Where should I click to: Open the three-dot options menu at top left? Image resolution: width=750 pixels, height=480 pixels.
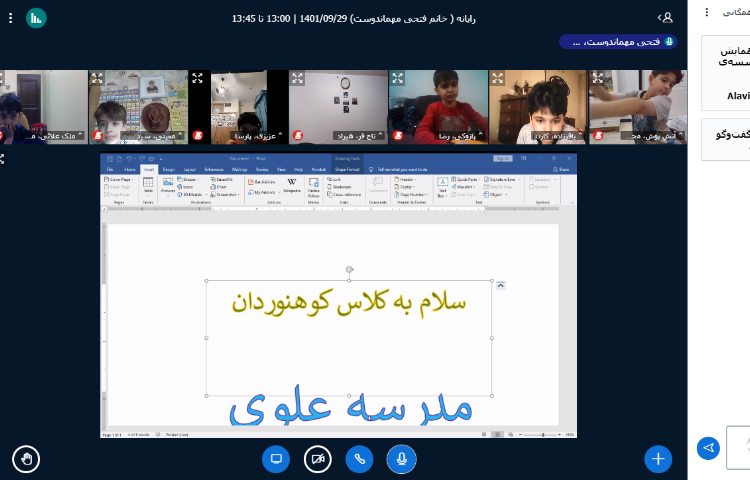11,18
